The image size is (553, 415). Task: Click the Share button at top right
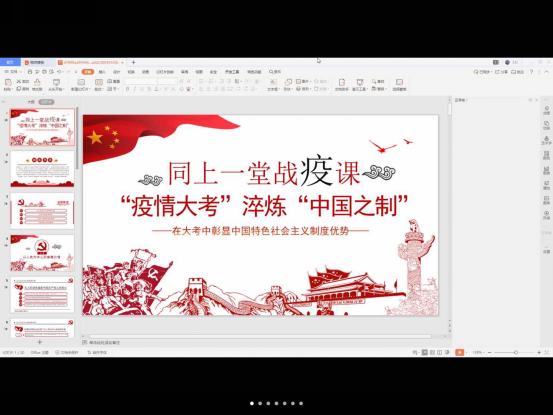point(502,72)
